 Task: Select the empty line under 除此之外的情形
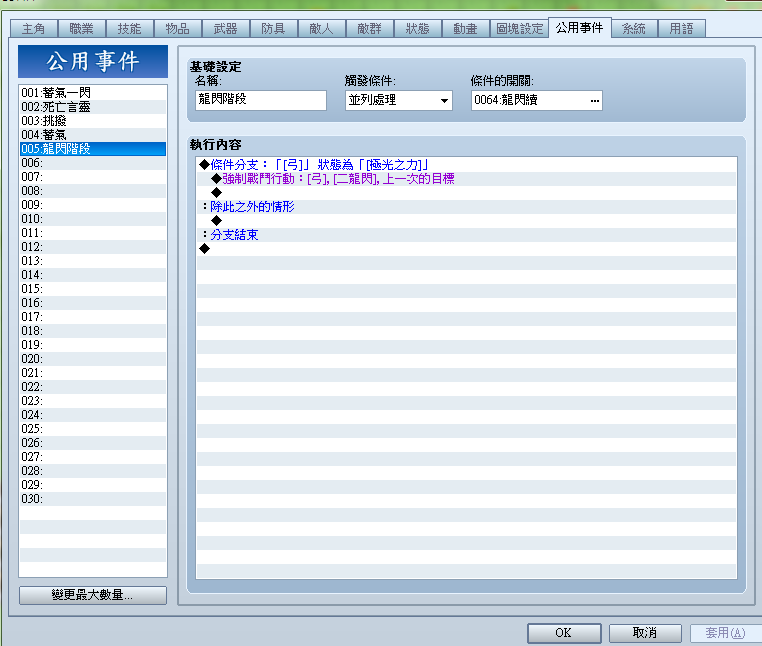click(x=467, y=221)
